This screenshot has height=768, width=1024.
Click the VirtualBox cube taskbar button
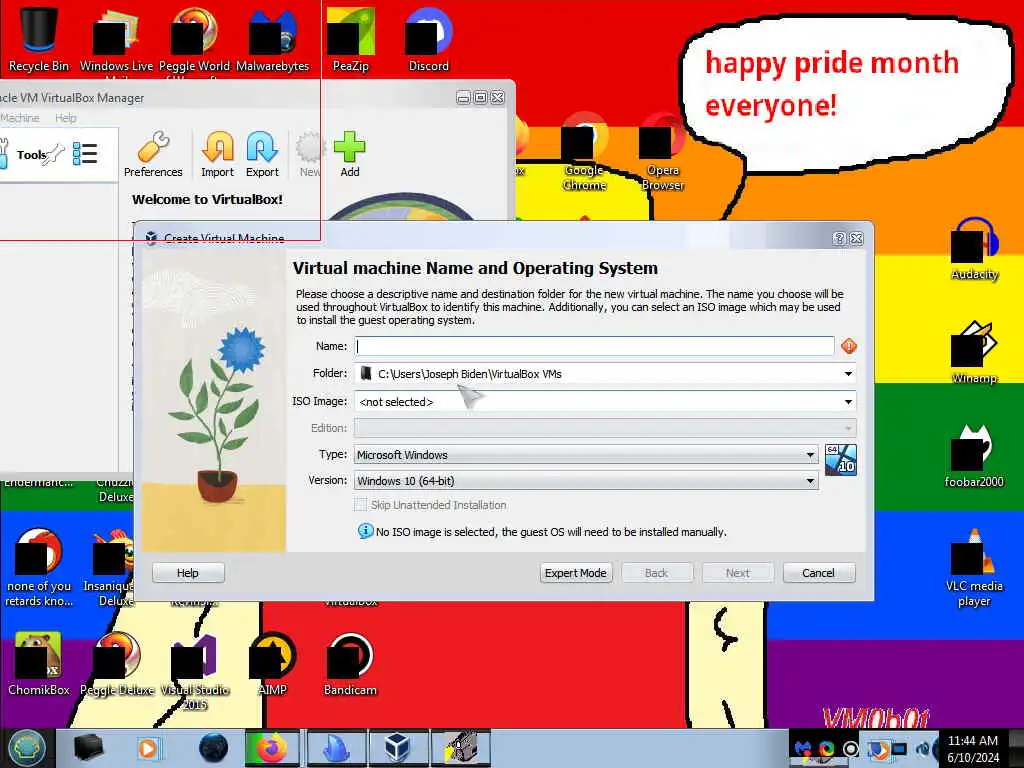tap(396, 748)
